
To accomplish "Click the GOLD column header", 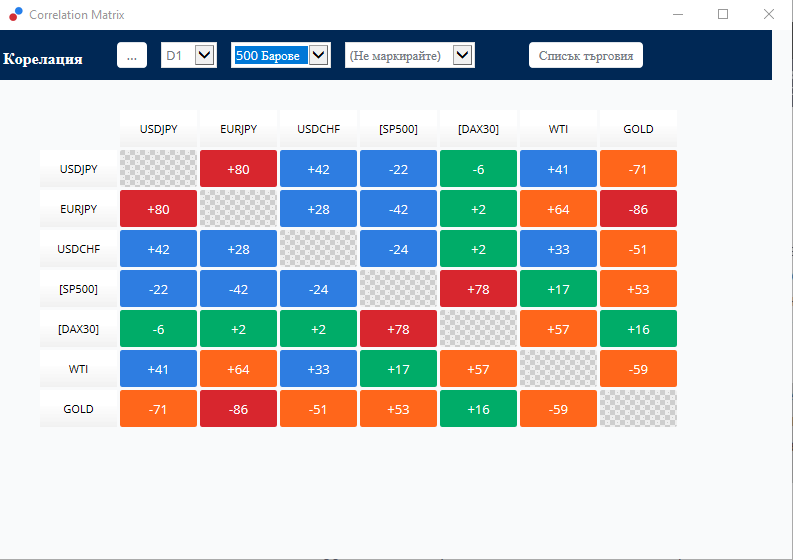I will [638, 129].
